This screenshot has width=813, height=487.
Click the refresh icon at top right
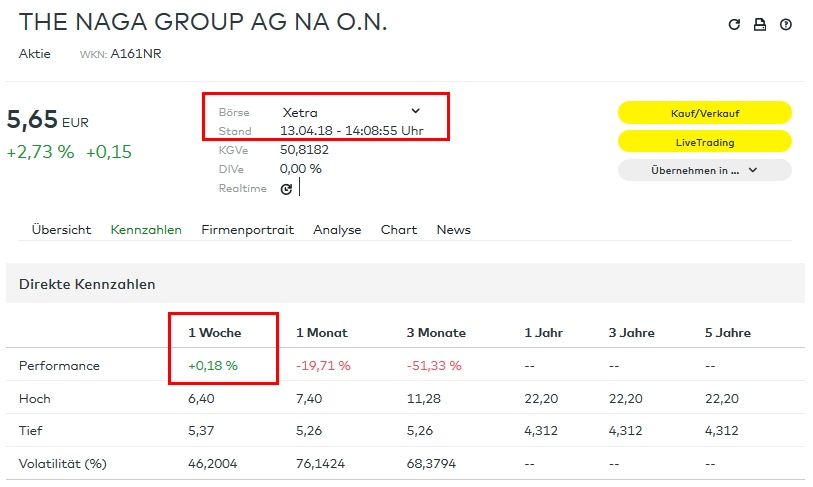click(x=734, y=25)
